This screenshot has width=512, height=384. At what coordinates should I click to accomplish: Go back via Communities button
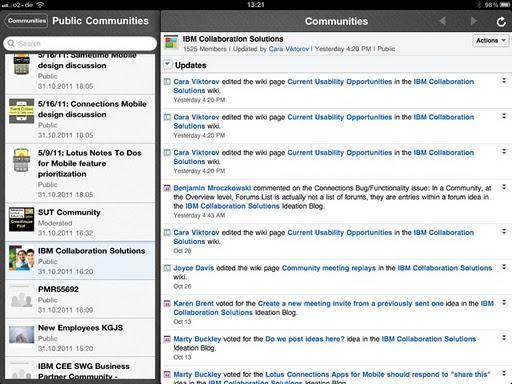tap(26, 21)
